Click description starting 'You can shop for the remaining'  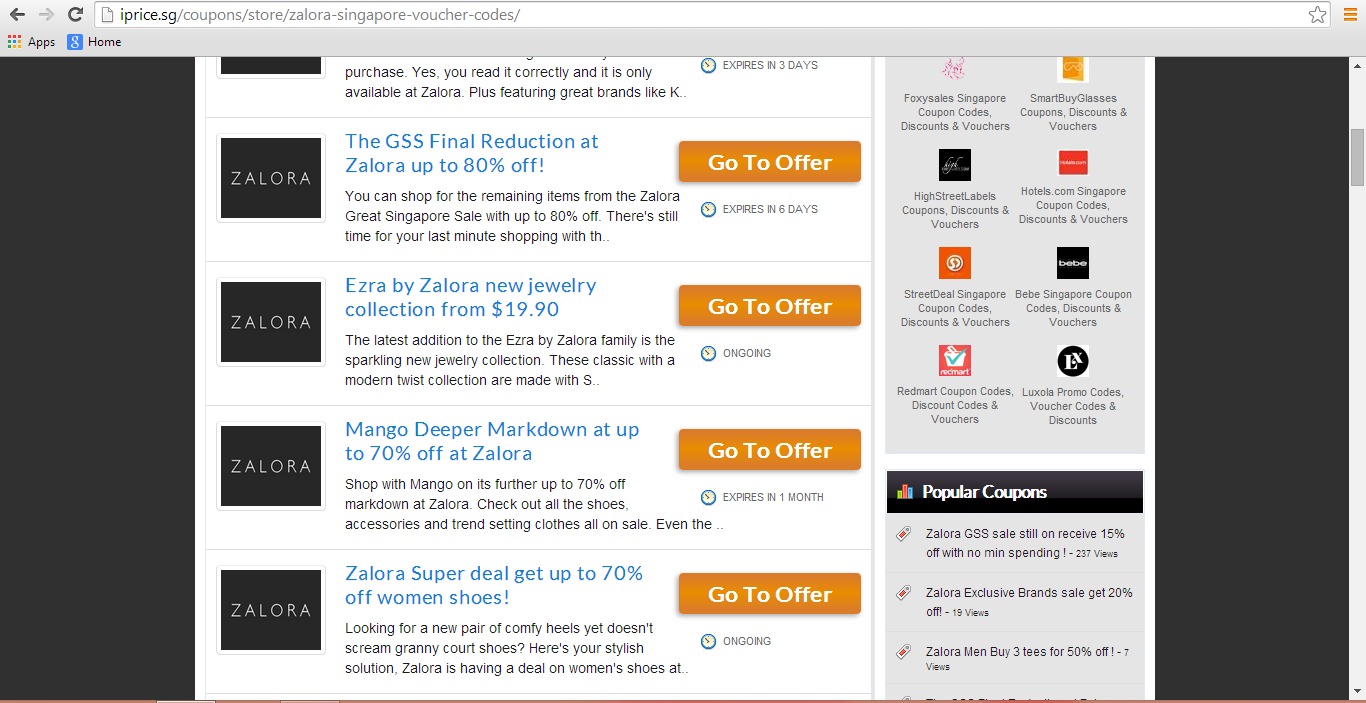(x=512, y=216)
